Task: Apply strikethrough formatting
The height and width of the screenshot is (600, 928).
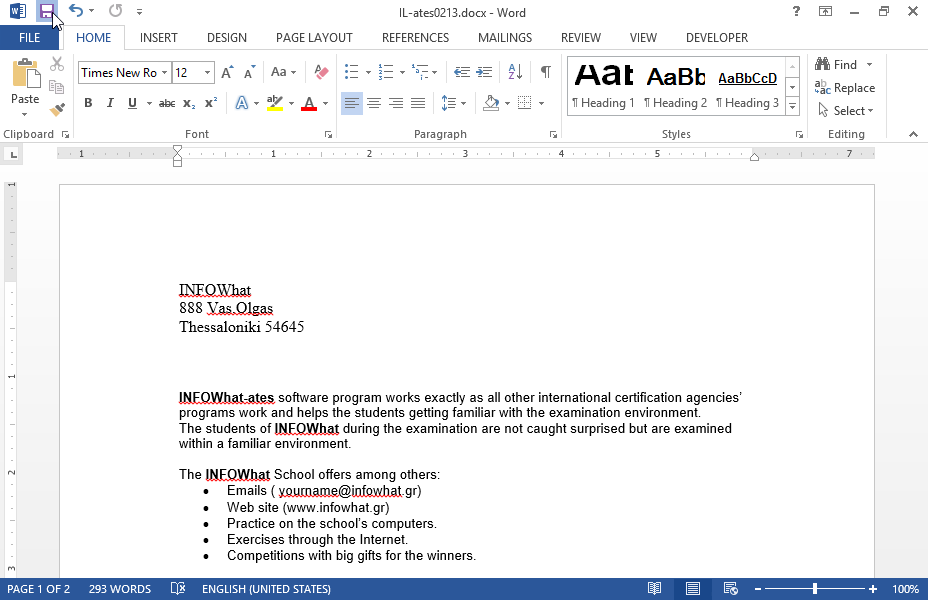Action: pos(167,104)
